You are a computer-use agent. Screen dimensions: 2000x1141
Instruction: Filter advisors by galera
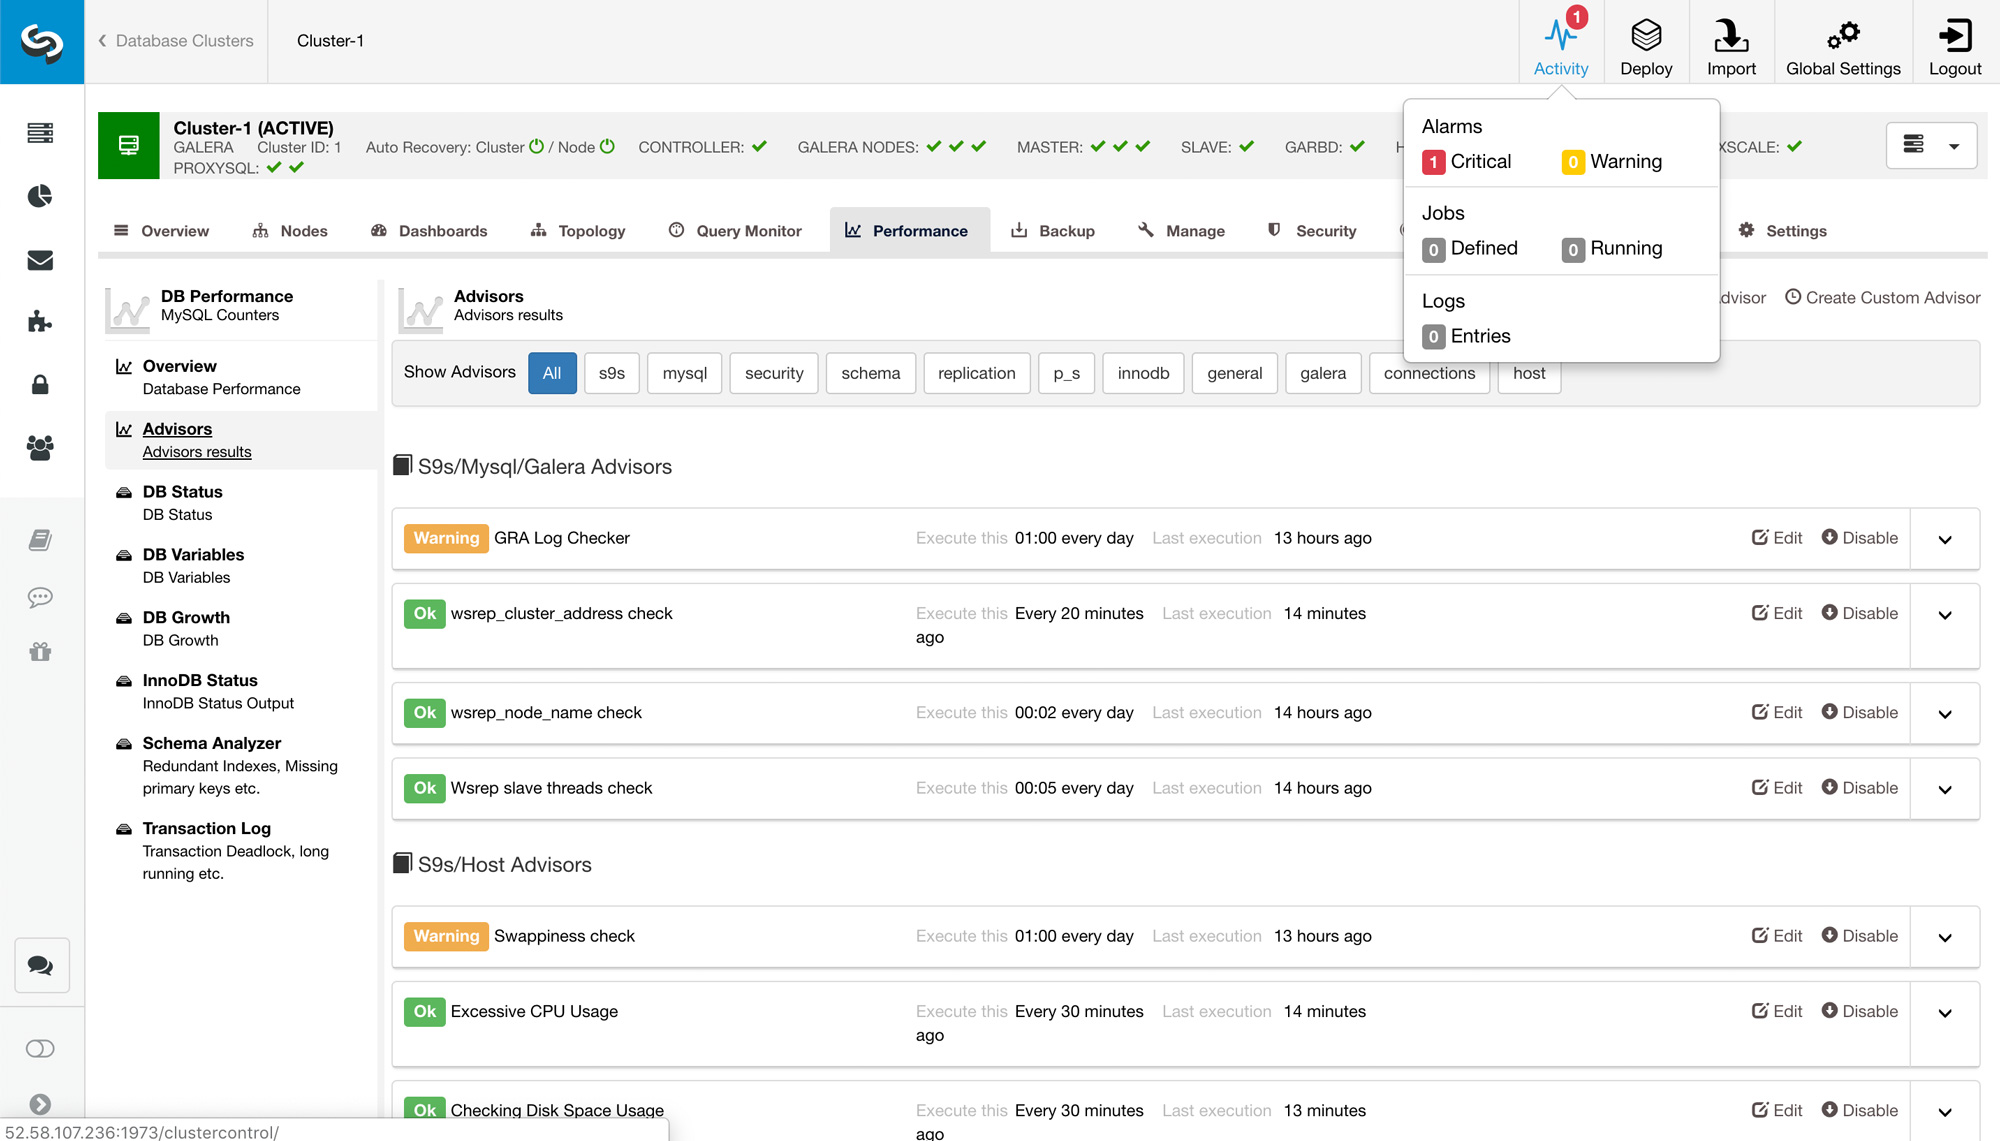pyautogui.click(x=1323, y=373)
